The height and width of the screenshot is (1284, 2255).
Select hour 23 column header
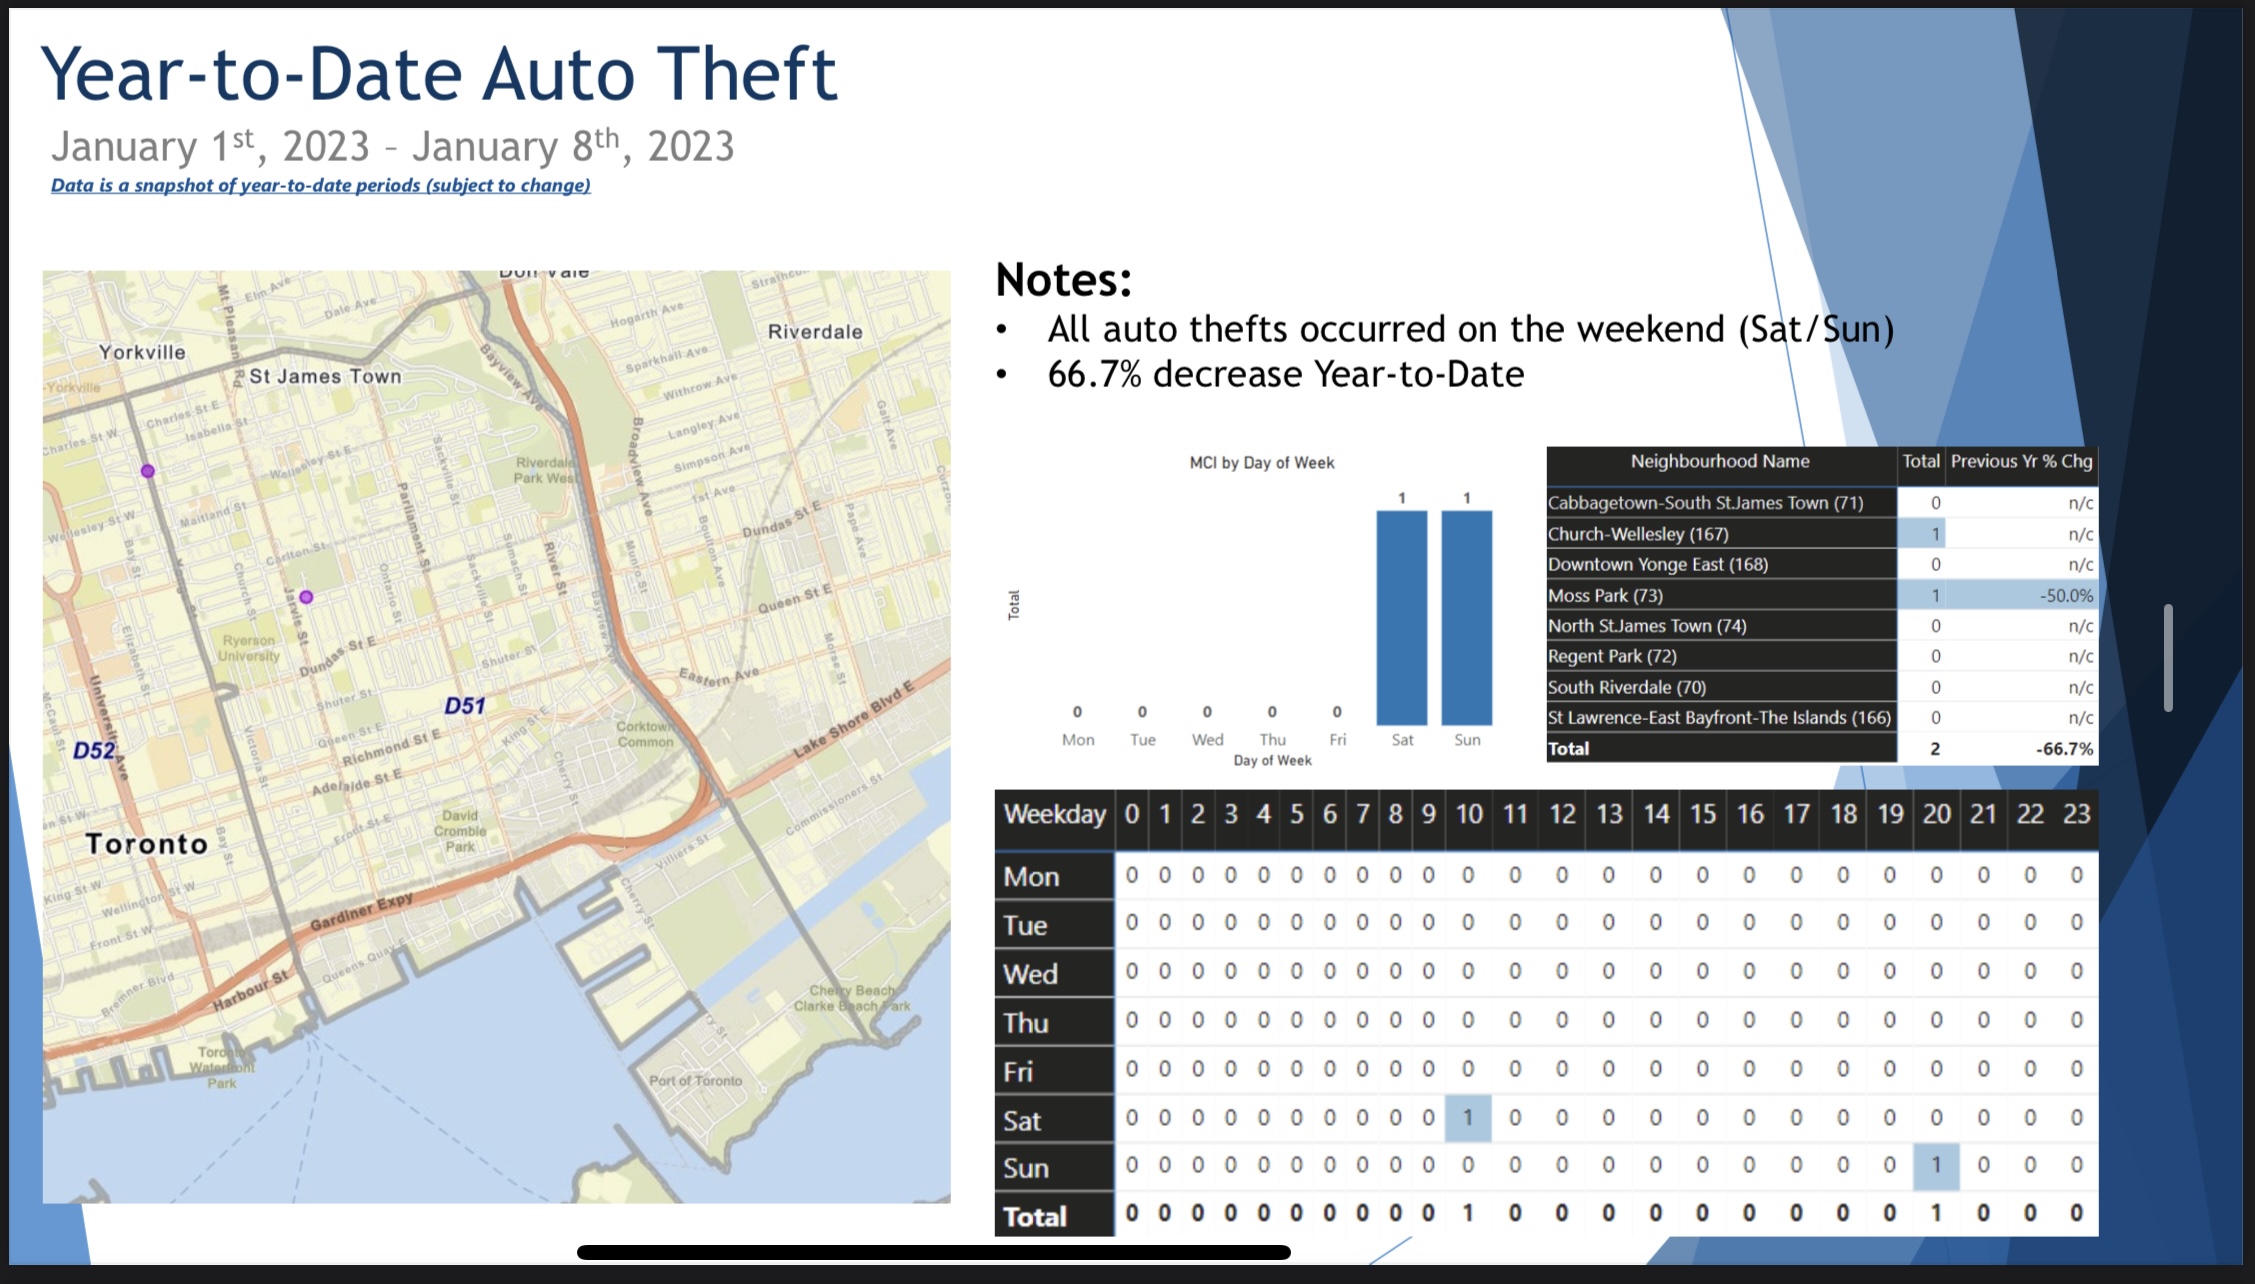coord(2076,814)
